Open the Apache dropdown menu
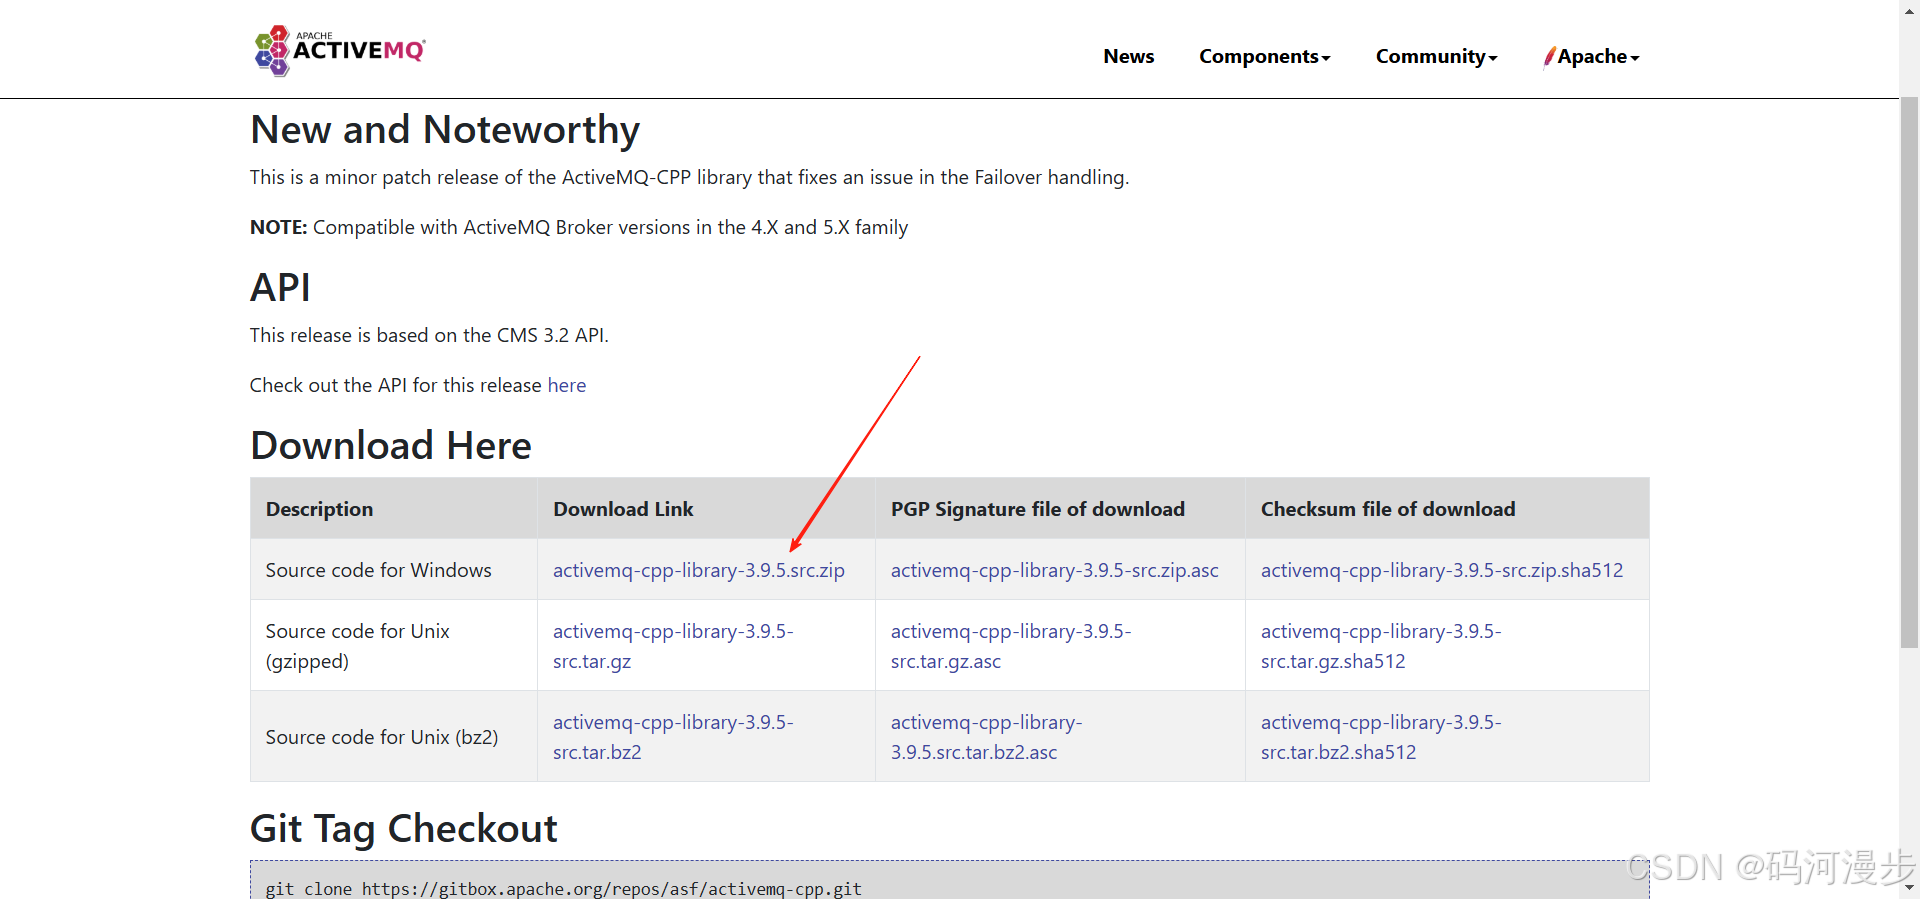1920x899 pixels. click(1591, 57)
